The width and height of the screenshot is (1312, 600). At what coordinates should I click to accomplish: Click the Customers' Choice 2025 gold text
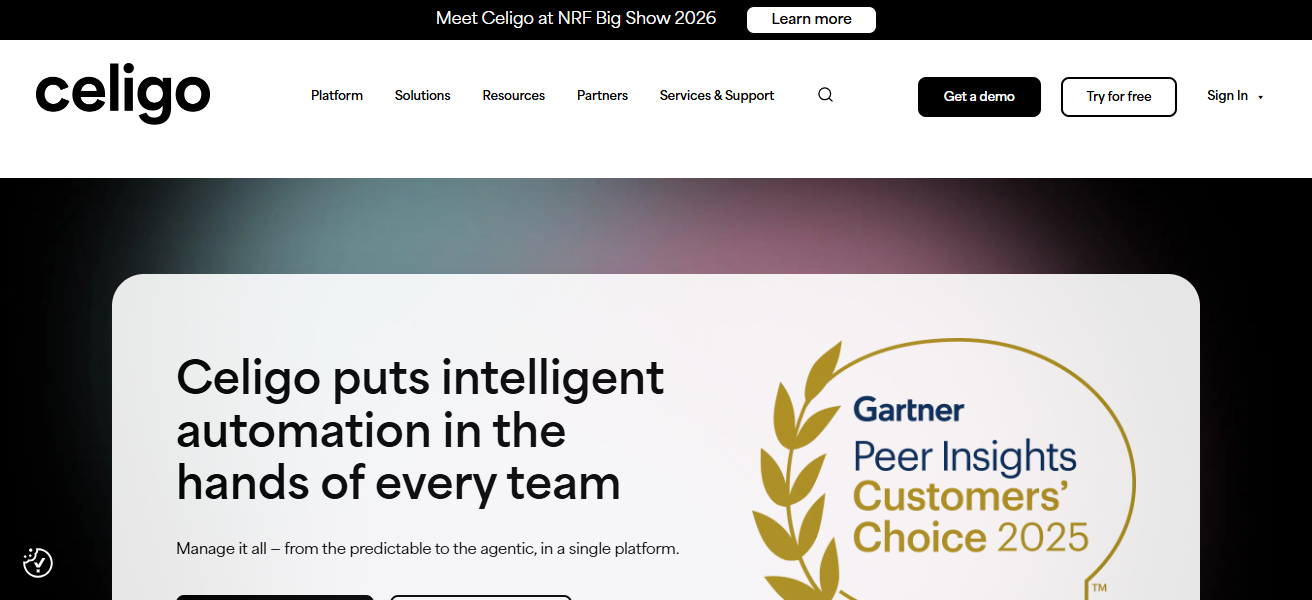coord(970,517)
